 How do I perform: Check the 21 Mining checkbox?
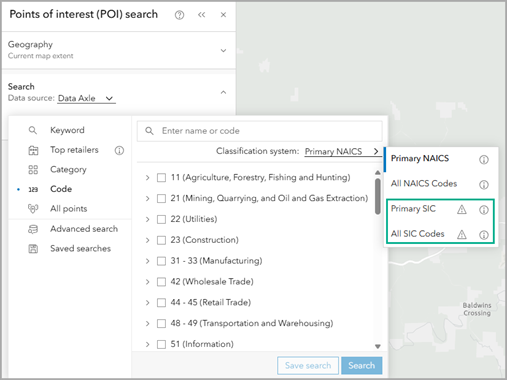161,199
